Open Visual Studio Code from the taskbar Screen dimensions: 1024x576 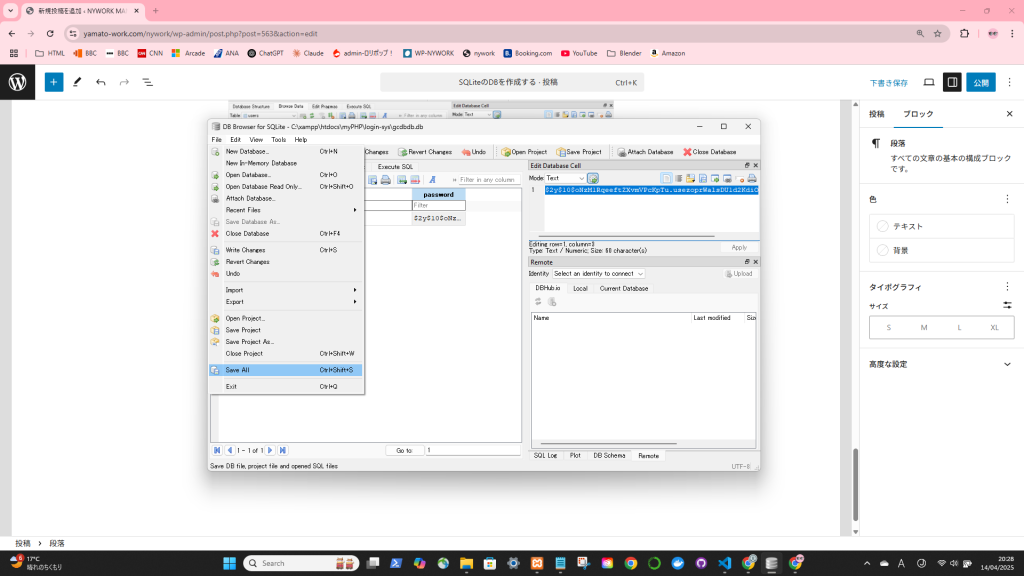[x=724, y=563]
